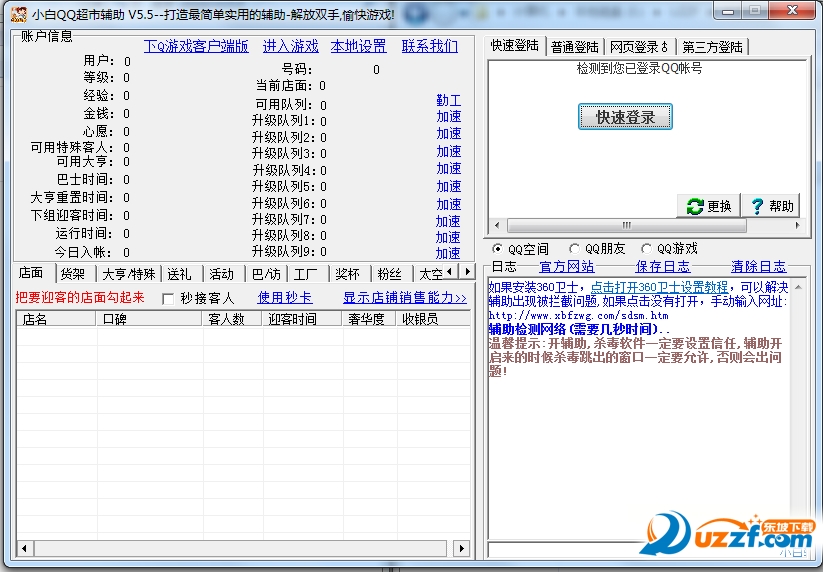Screen dimensions: 823x572
Task: Switch to the 工厂 tab
Action: [x=306, y=274]
